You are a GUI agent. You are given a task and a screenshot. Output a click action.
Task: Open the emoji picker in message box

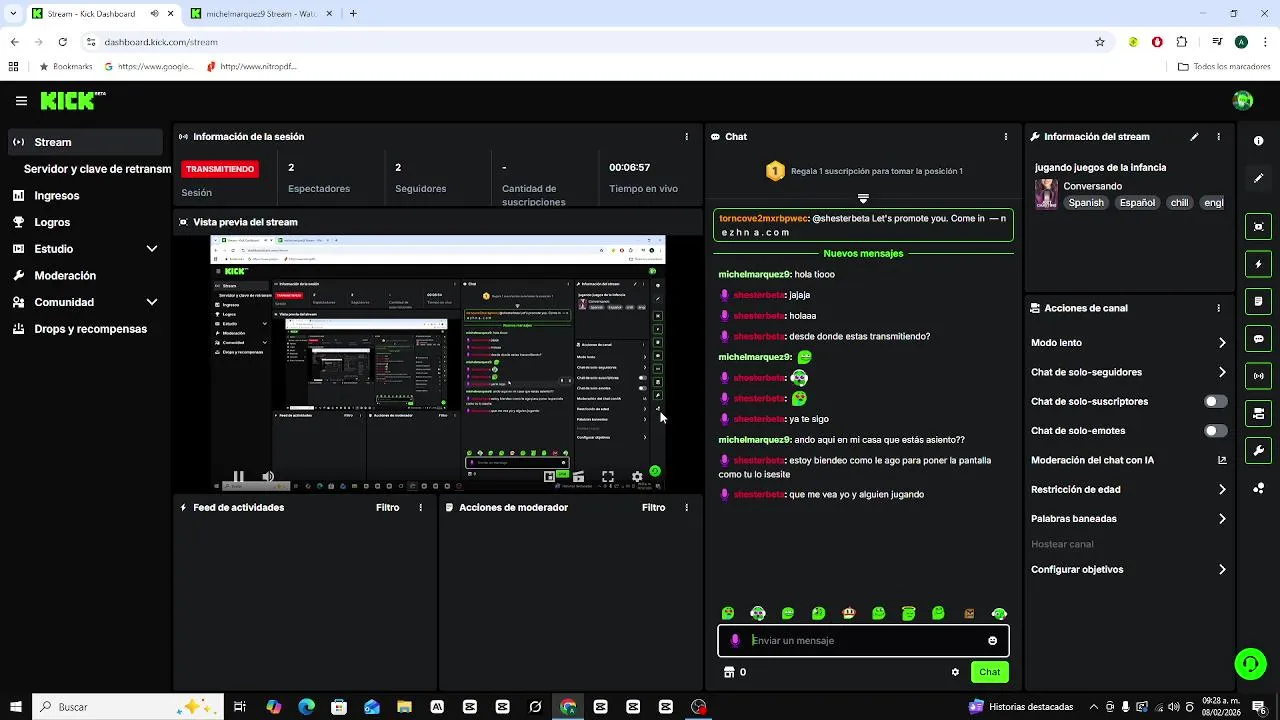click(992, 641)
